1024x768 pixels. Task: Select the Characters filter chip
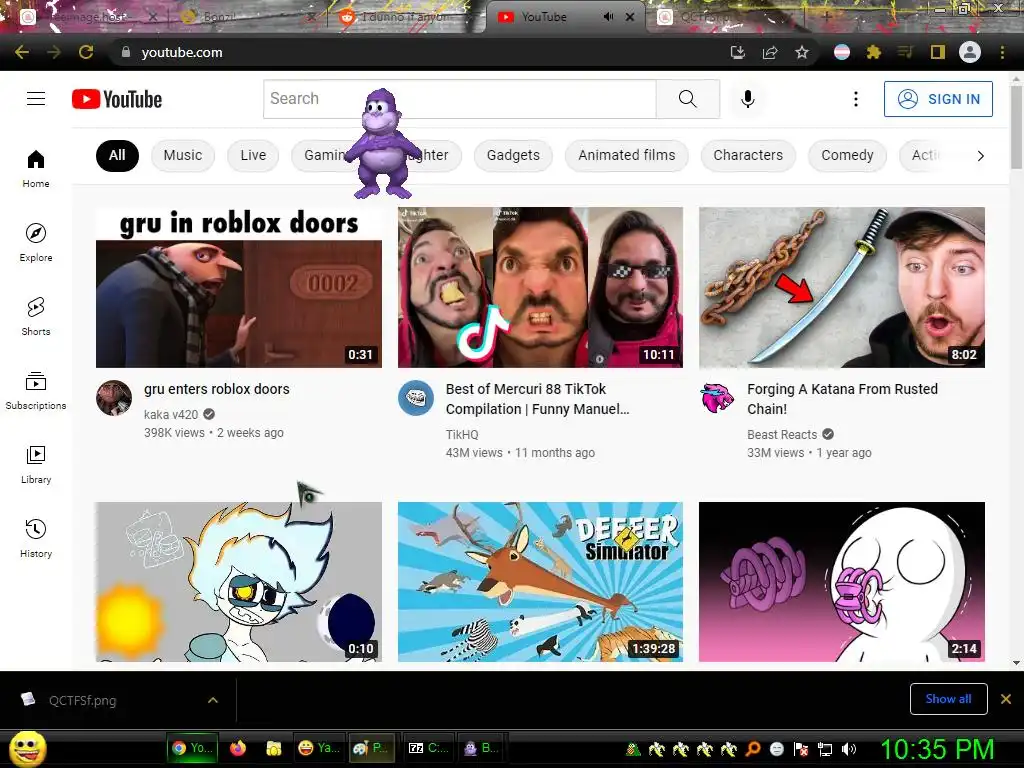[748, 155]
